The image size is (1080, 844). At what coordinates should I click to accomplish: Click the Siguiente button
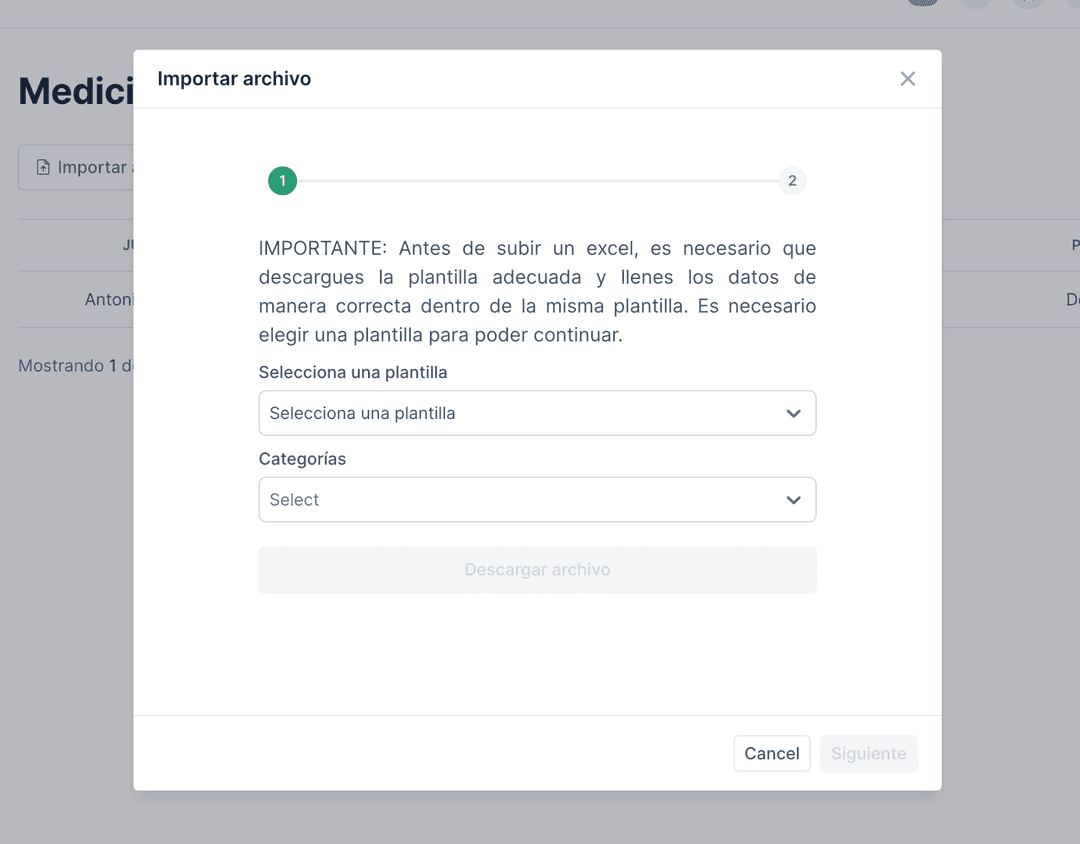click(x=868, y=754)
